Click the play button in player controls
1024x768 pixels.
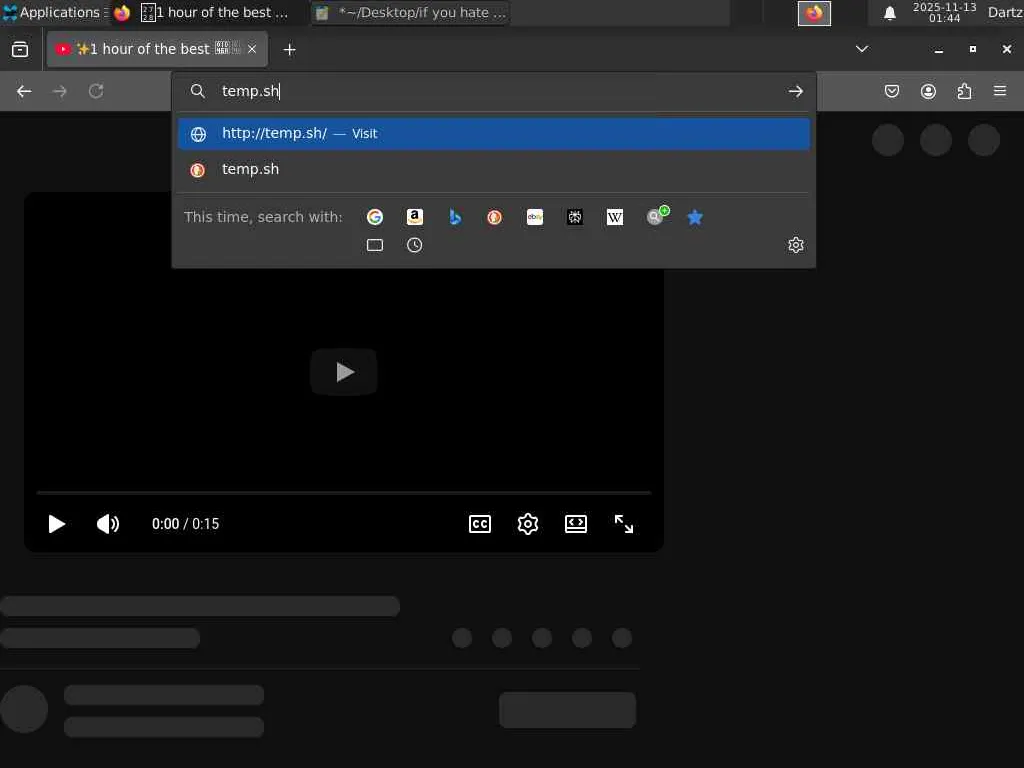click(57, 524)
